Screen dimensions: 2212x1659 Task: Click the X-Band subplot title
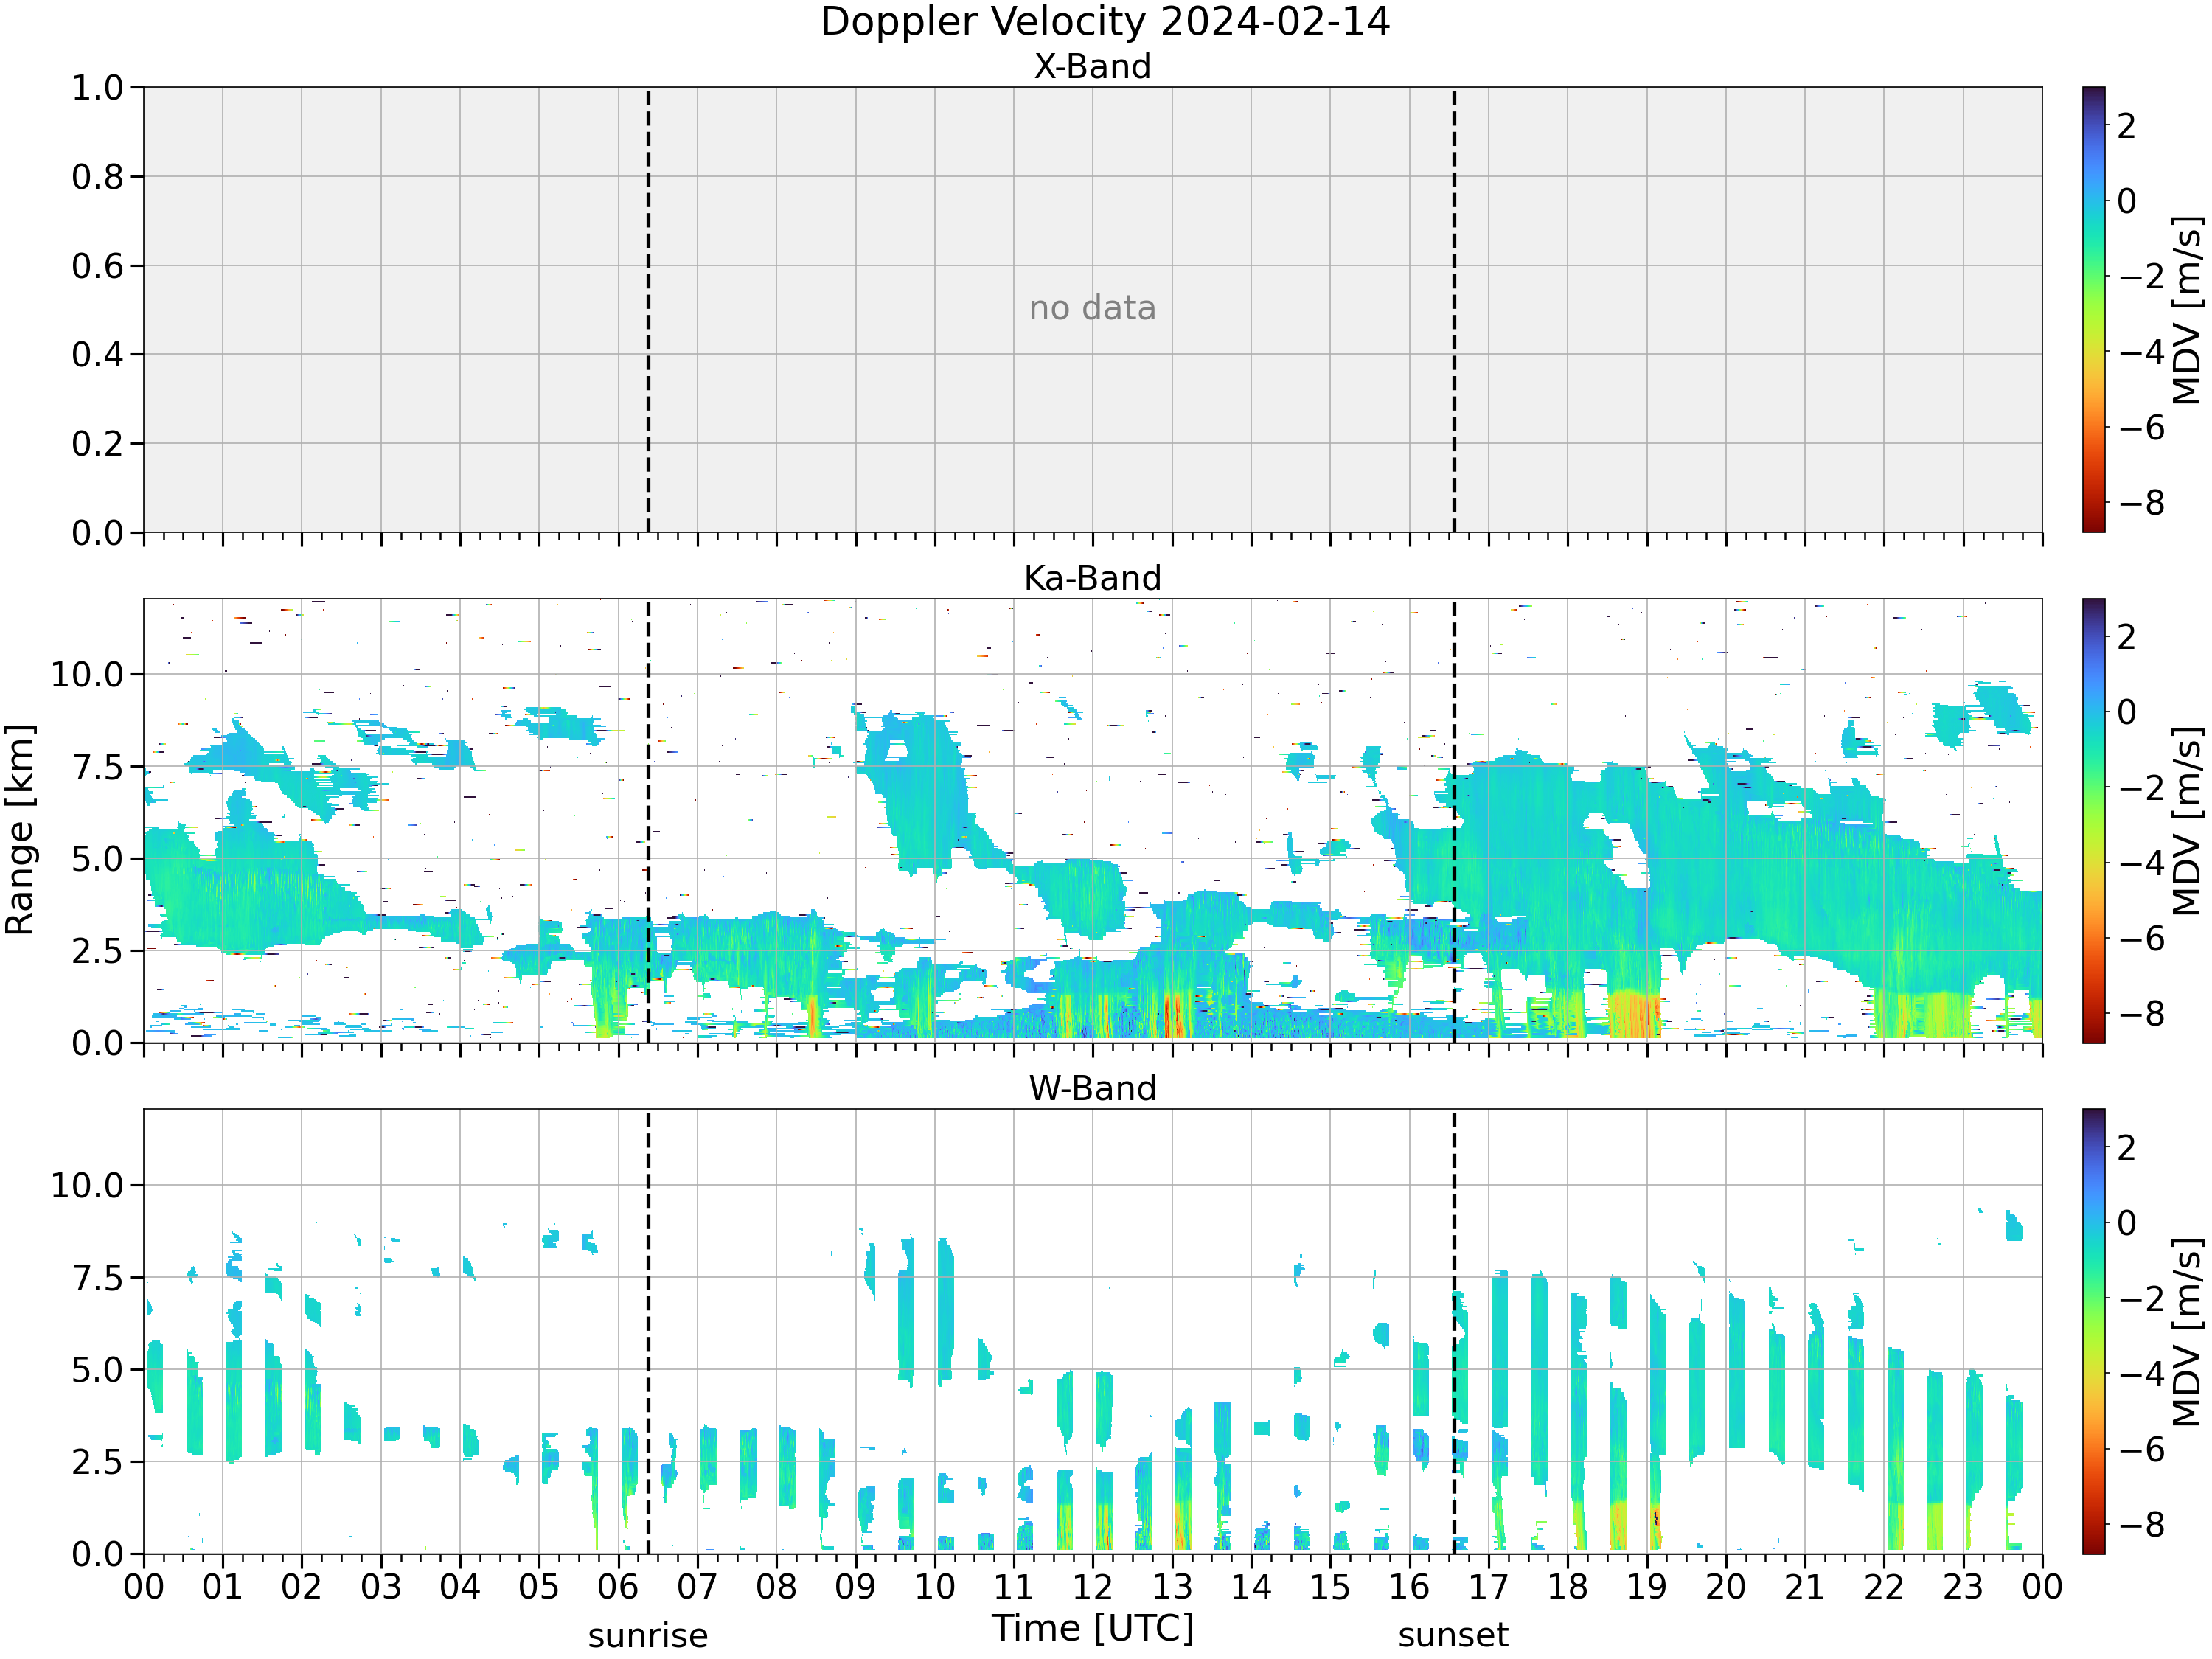click(1092, 66)
